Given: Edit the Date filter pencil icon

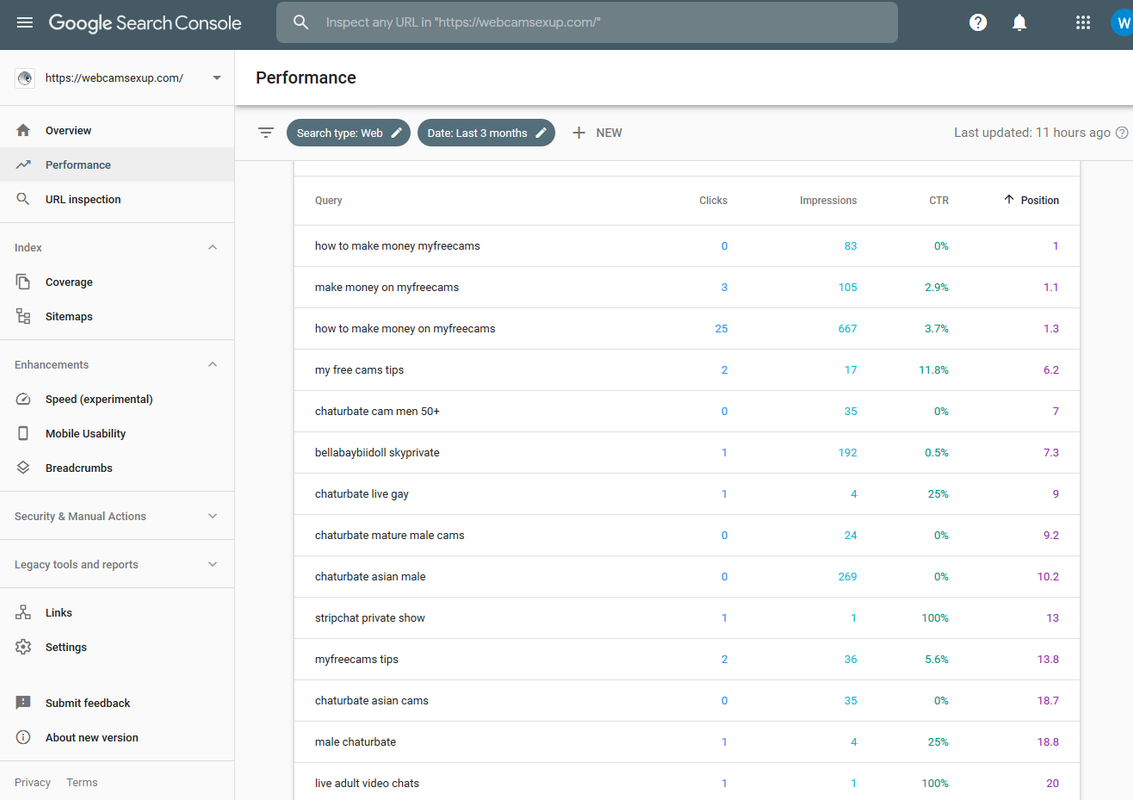Looking at the screenshot, I should point(540,132).
